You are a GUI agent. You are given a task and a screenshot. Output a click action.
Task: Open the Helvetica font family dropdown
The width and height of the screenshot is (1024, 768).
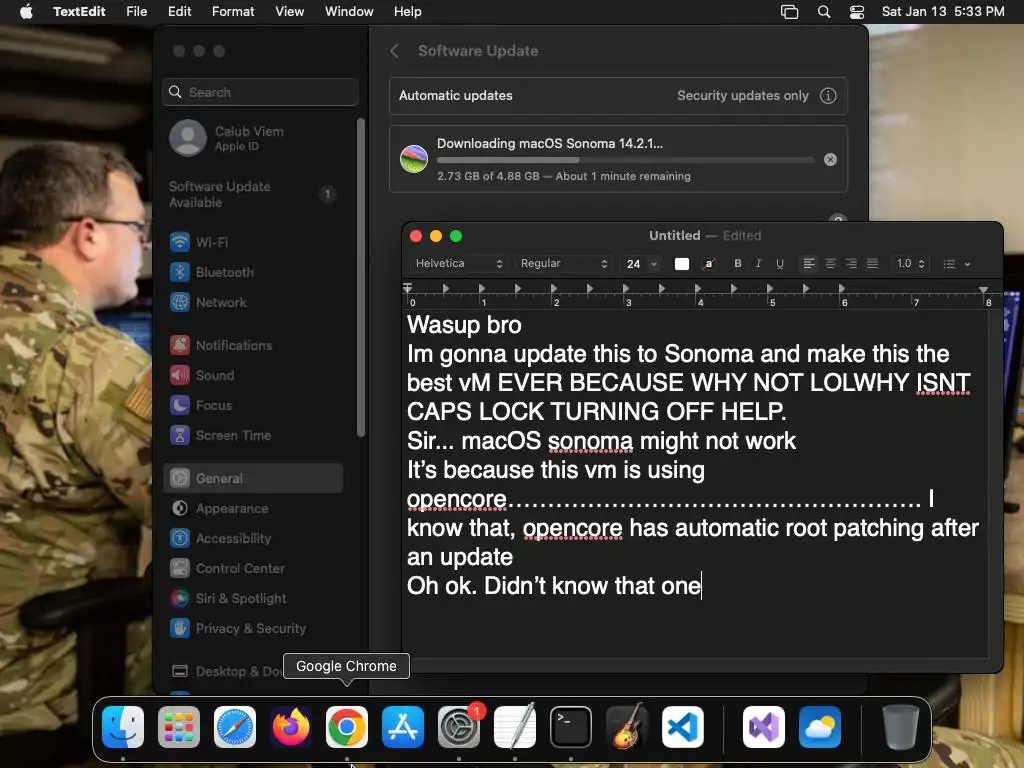pos(458,263)
